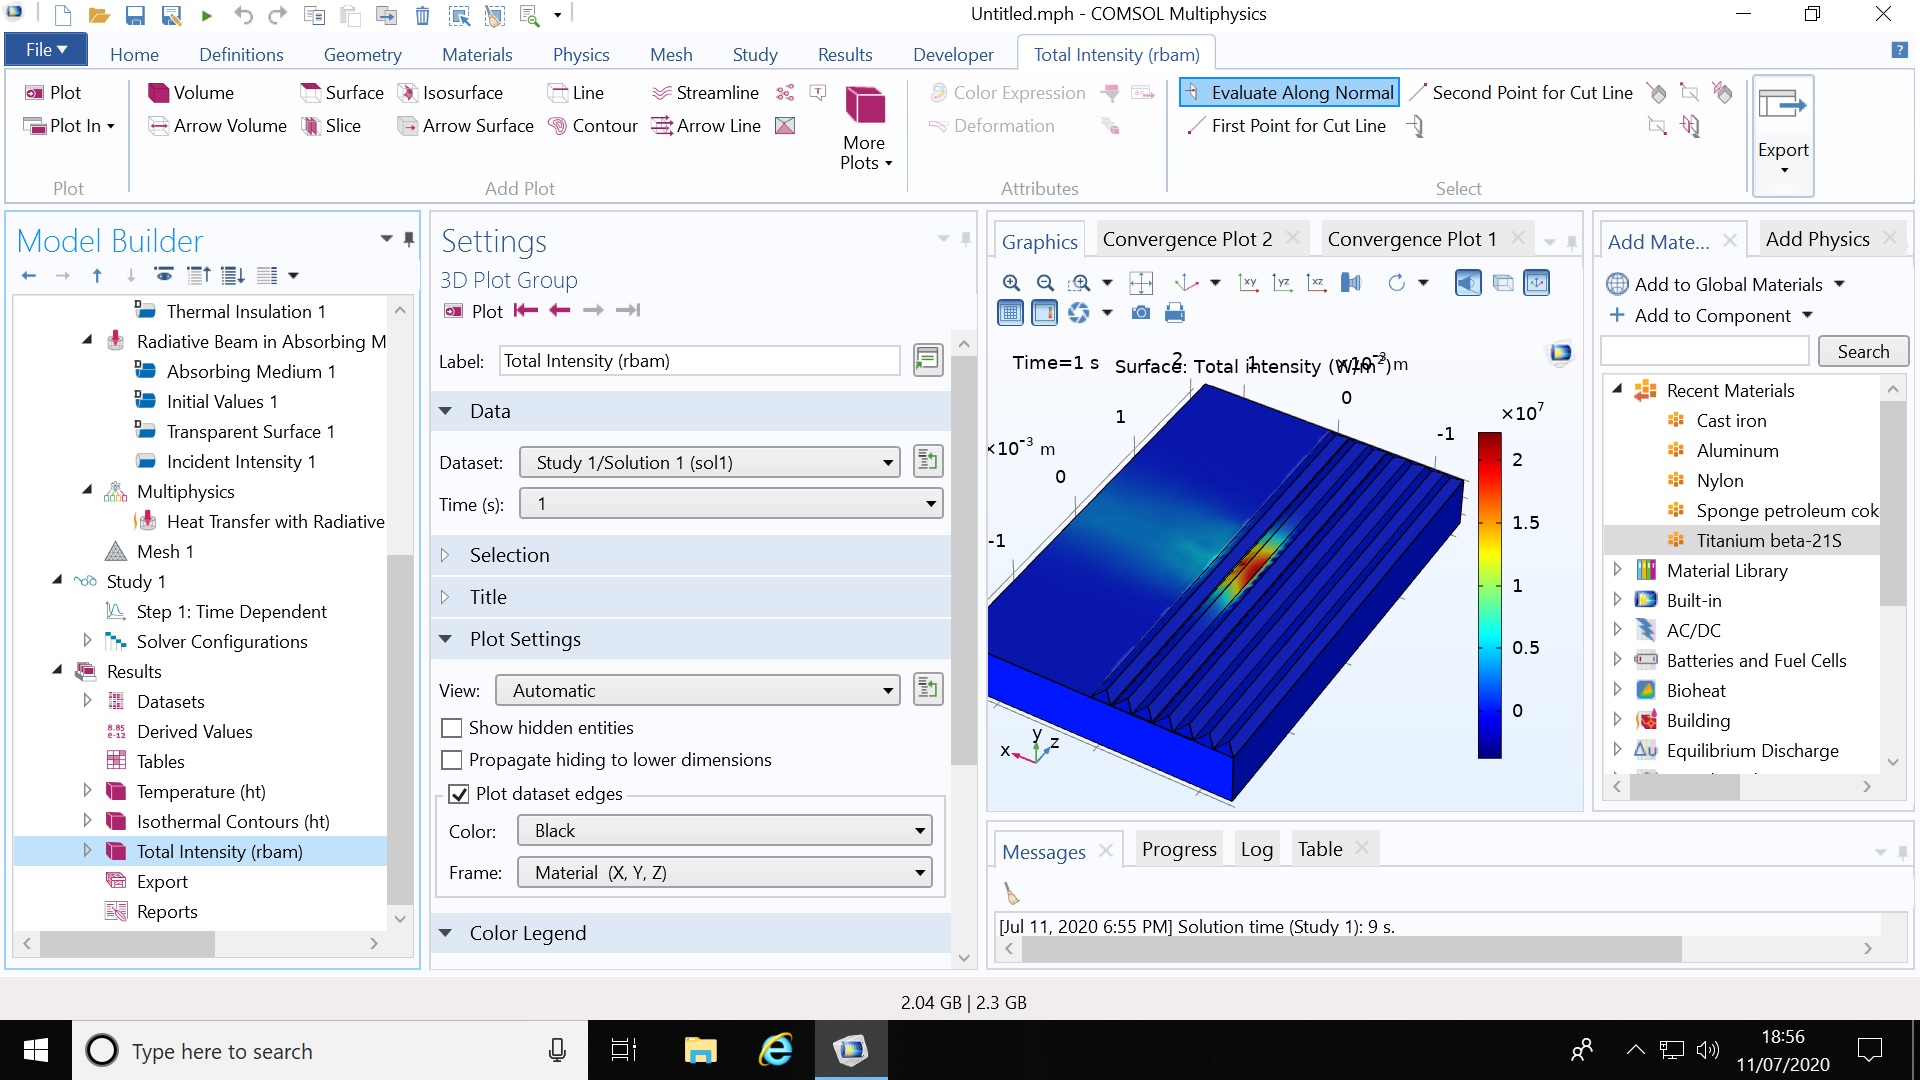Switch to YZ view
The width and height of the screenshot is (1920, 1080).
(x=1282, y=283)
